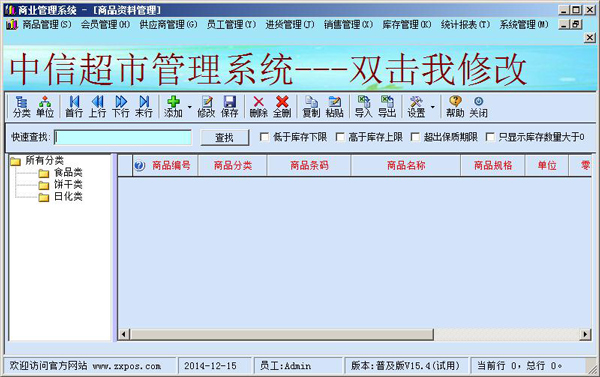Viewport: 600px width, 377px height.
Task: Close the inner panel with X below menu
Action: 590,38
